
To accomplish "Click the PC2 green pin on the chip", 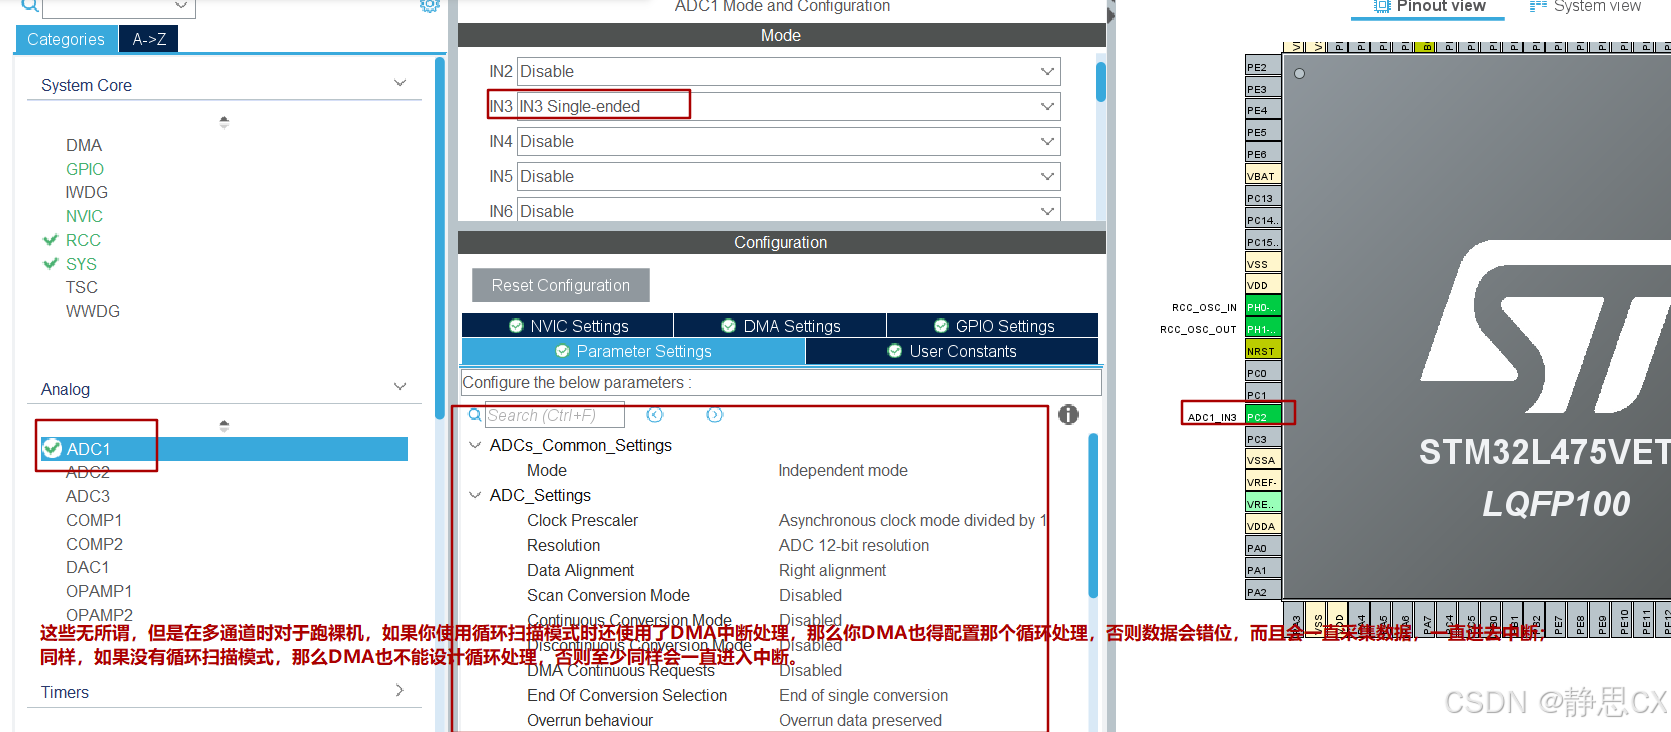I will pyautogui.click(x=1263, y=417).
